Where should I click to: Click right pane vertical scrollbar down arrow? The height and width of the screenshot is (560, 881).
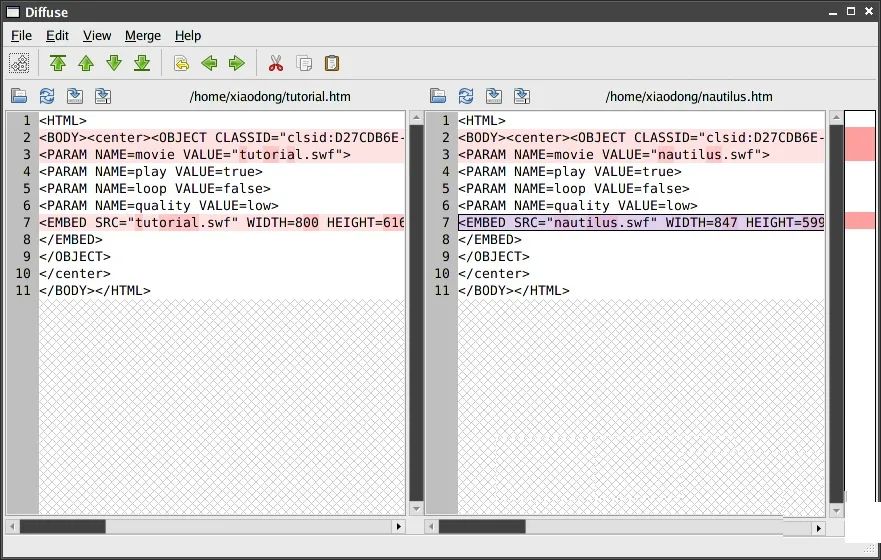(836, 511)
